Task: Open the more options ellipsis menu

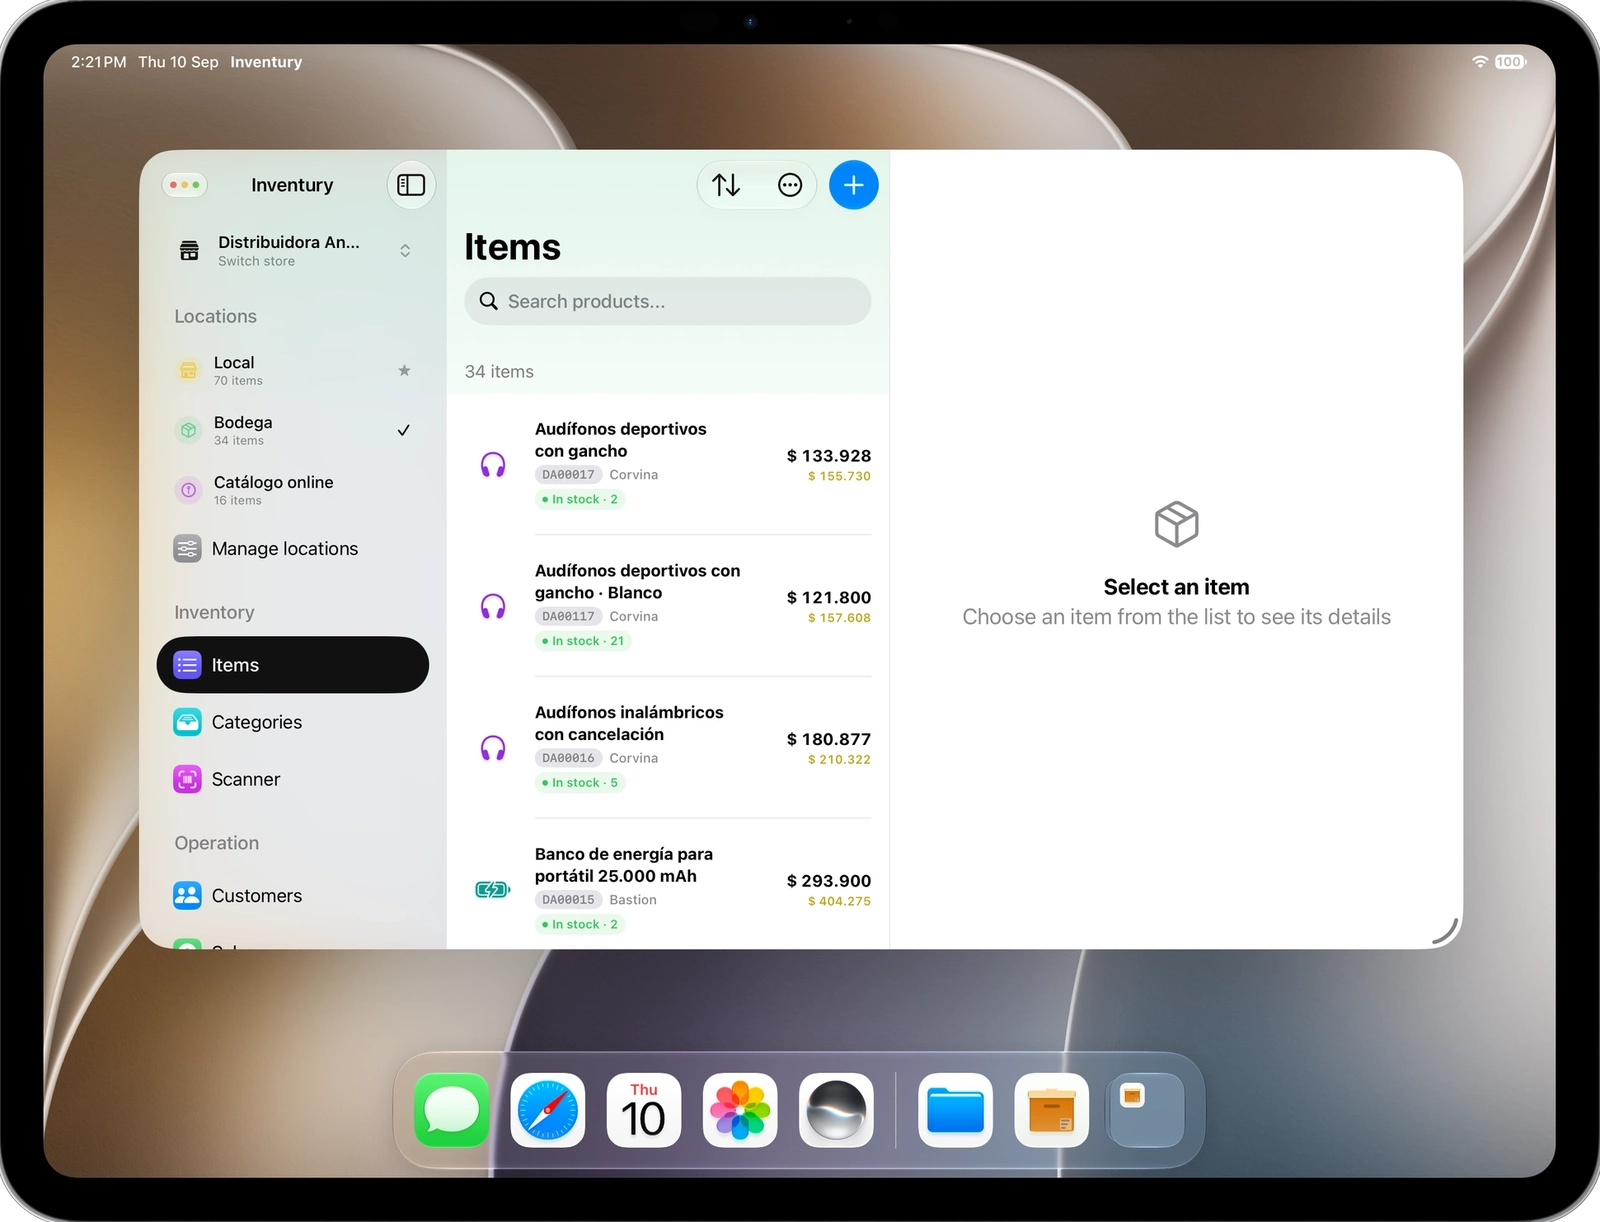Action: coord(790,185)
